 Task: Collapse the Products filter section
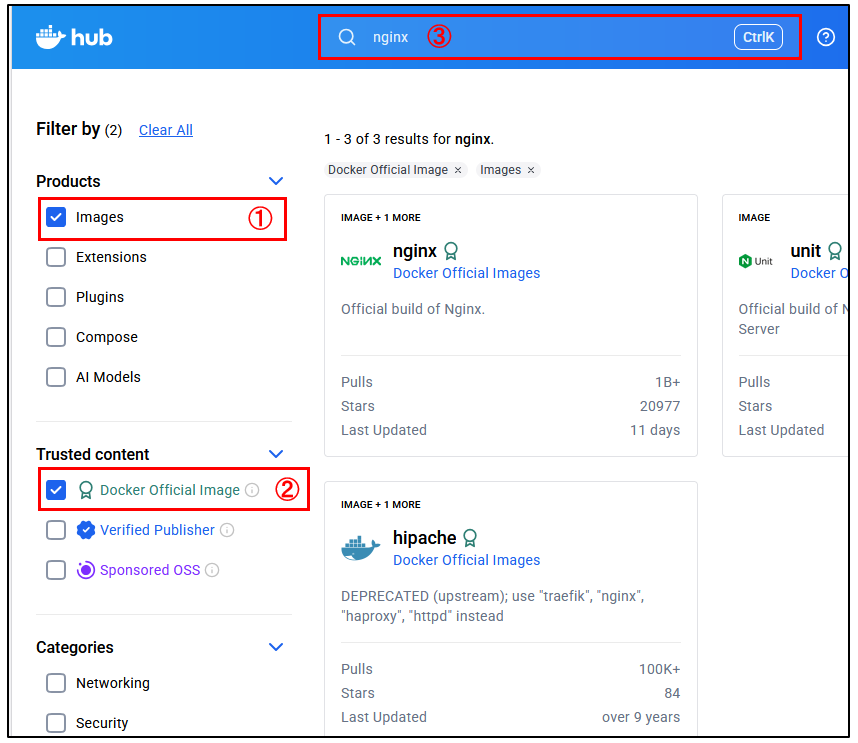276,181
